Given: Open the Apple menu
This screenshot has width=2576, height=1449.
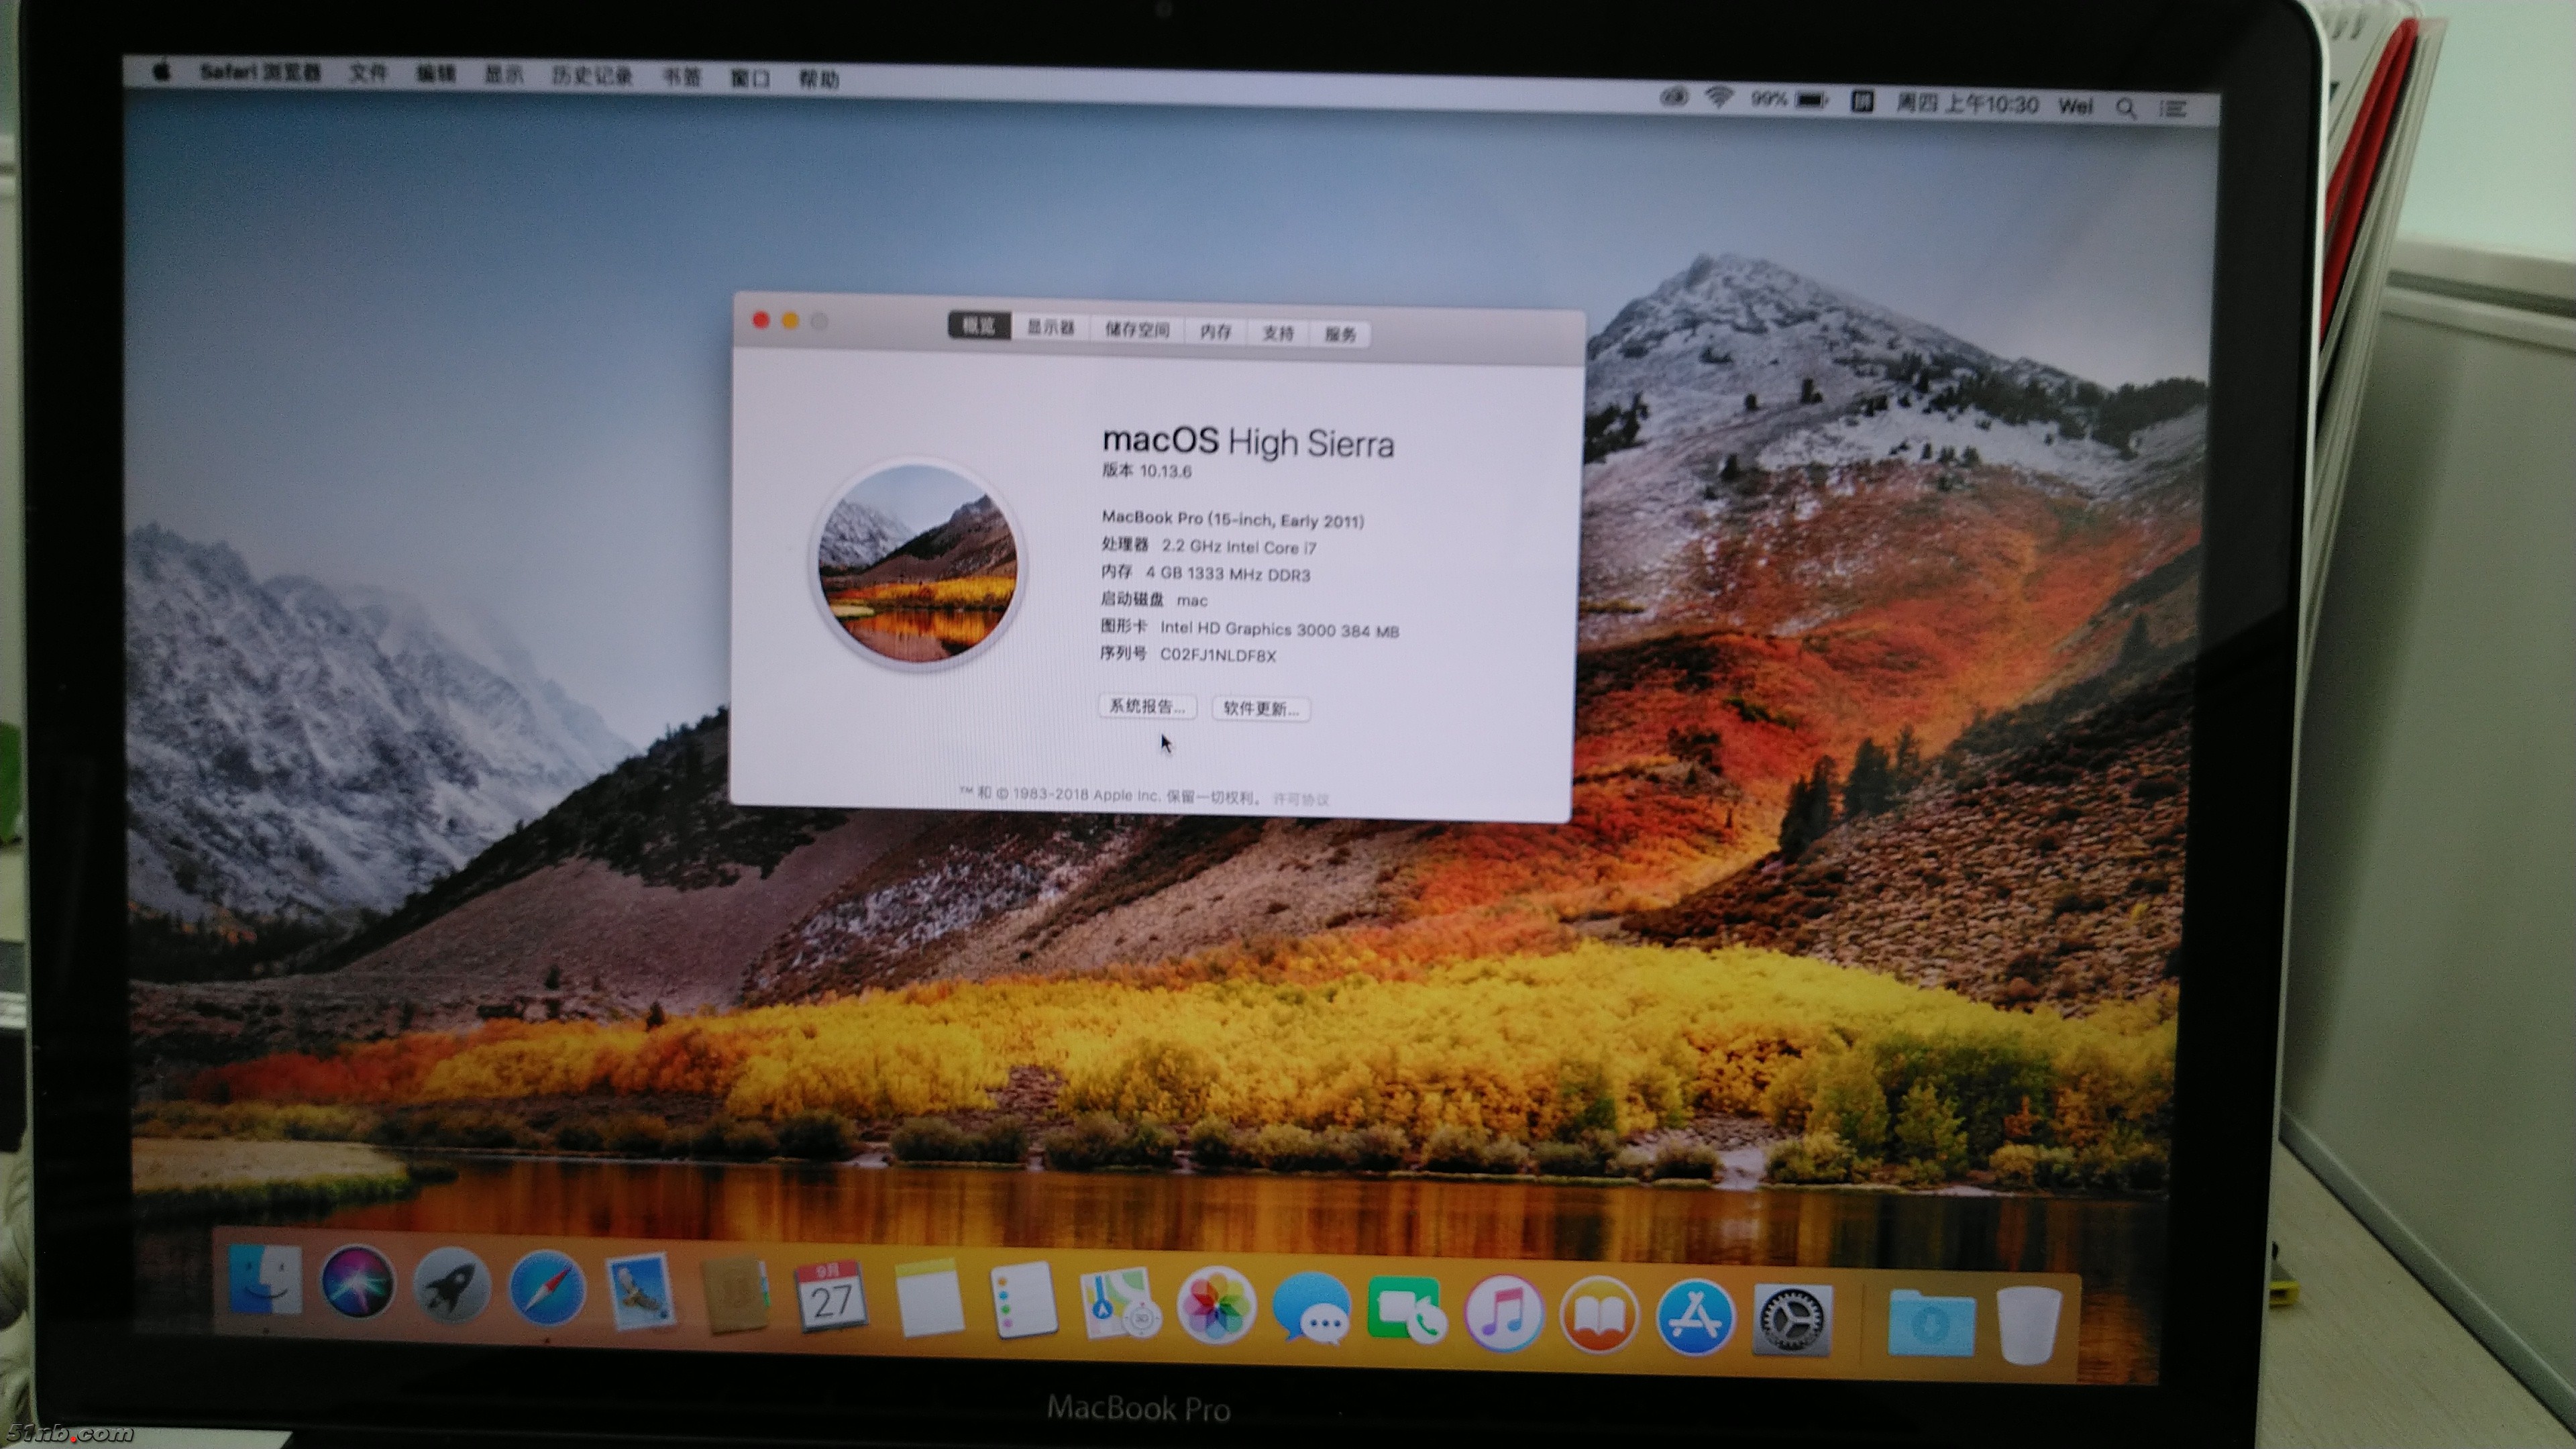Looking at the screenshot, I should pyautogui.click(x=161, y=71).
